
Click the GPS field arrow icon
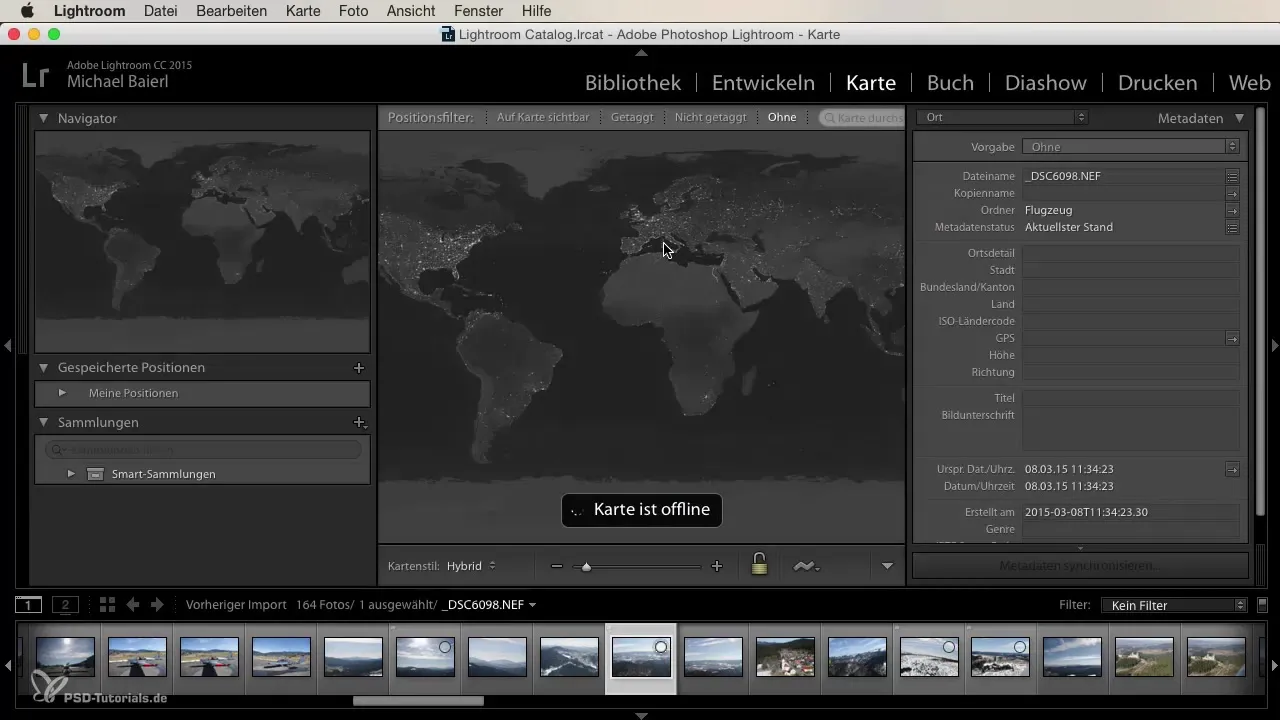coord(1233,339)
